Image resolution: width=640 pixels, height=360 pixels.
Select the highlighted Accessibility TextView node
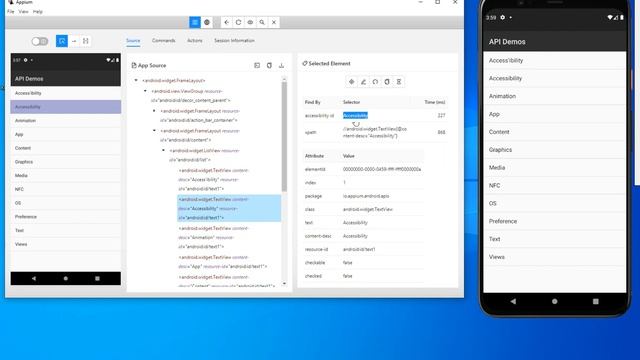coord(229,209)
